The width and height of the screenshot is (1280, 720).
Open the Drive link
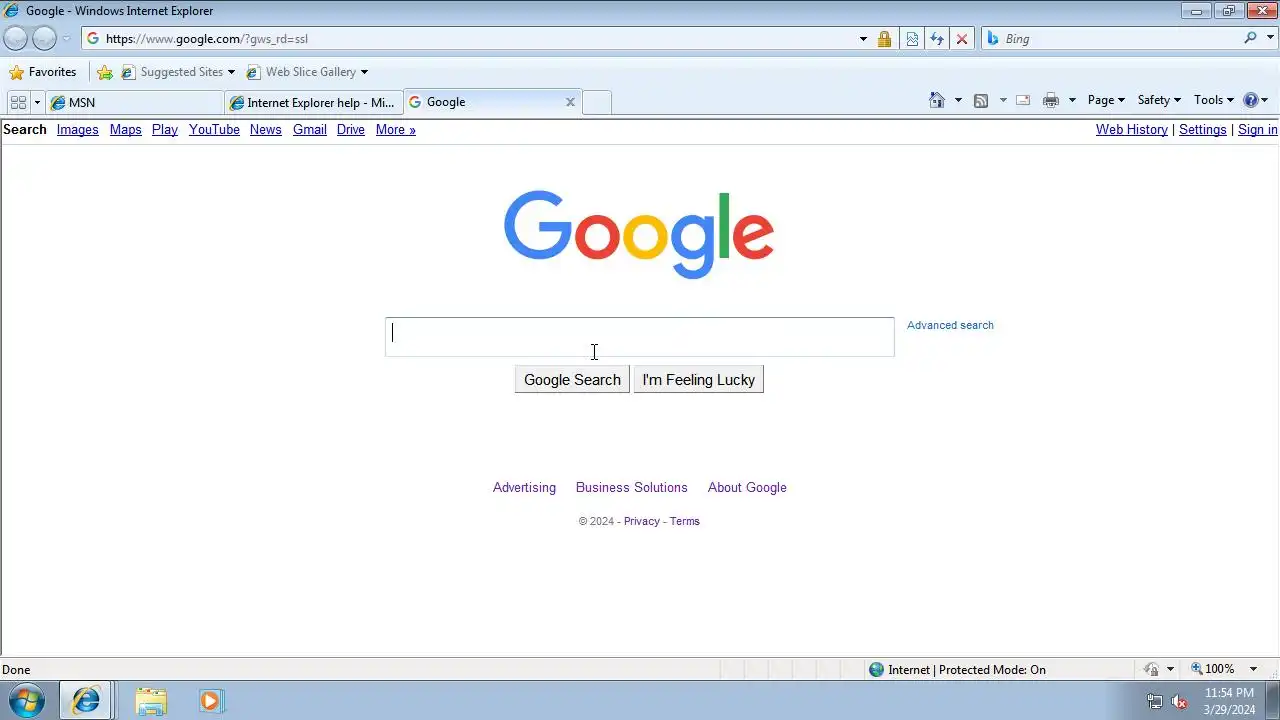[x=351, y=130]
